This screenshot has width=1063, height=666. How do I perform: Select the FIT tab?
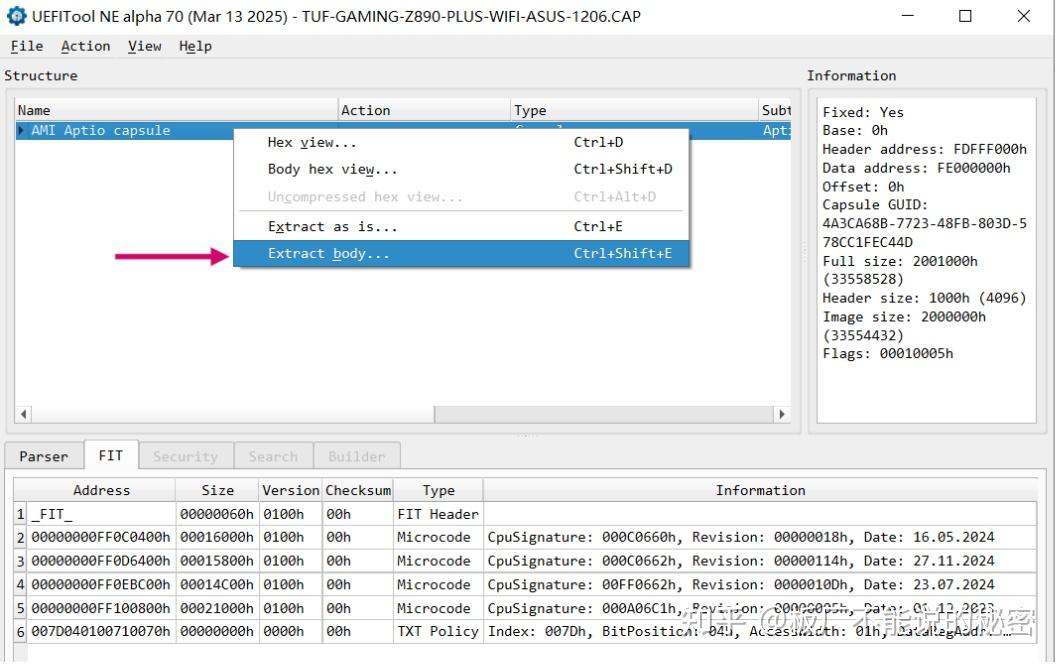pos(111,455)
